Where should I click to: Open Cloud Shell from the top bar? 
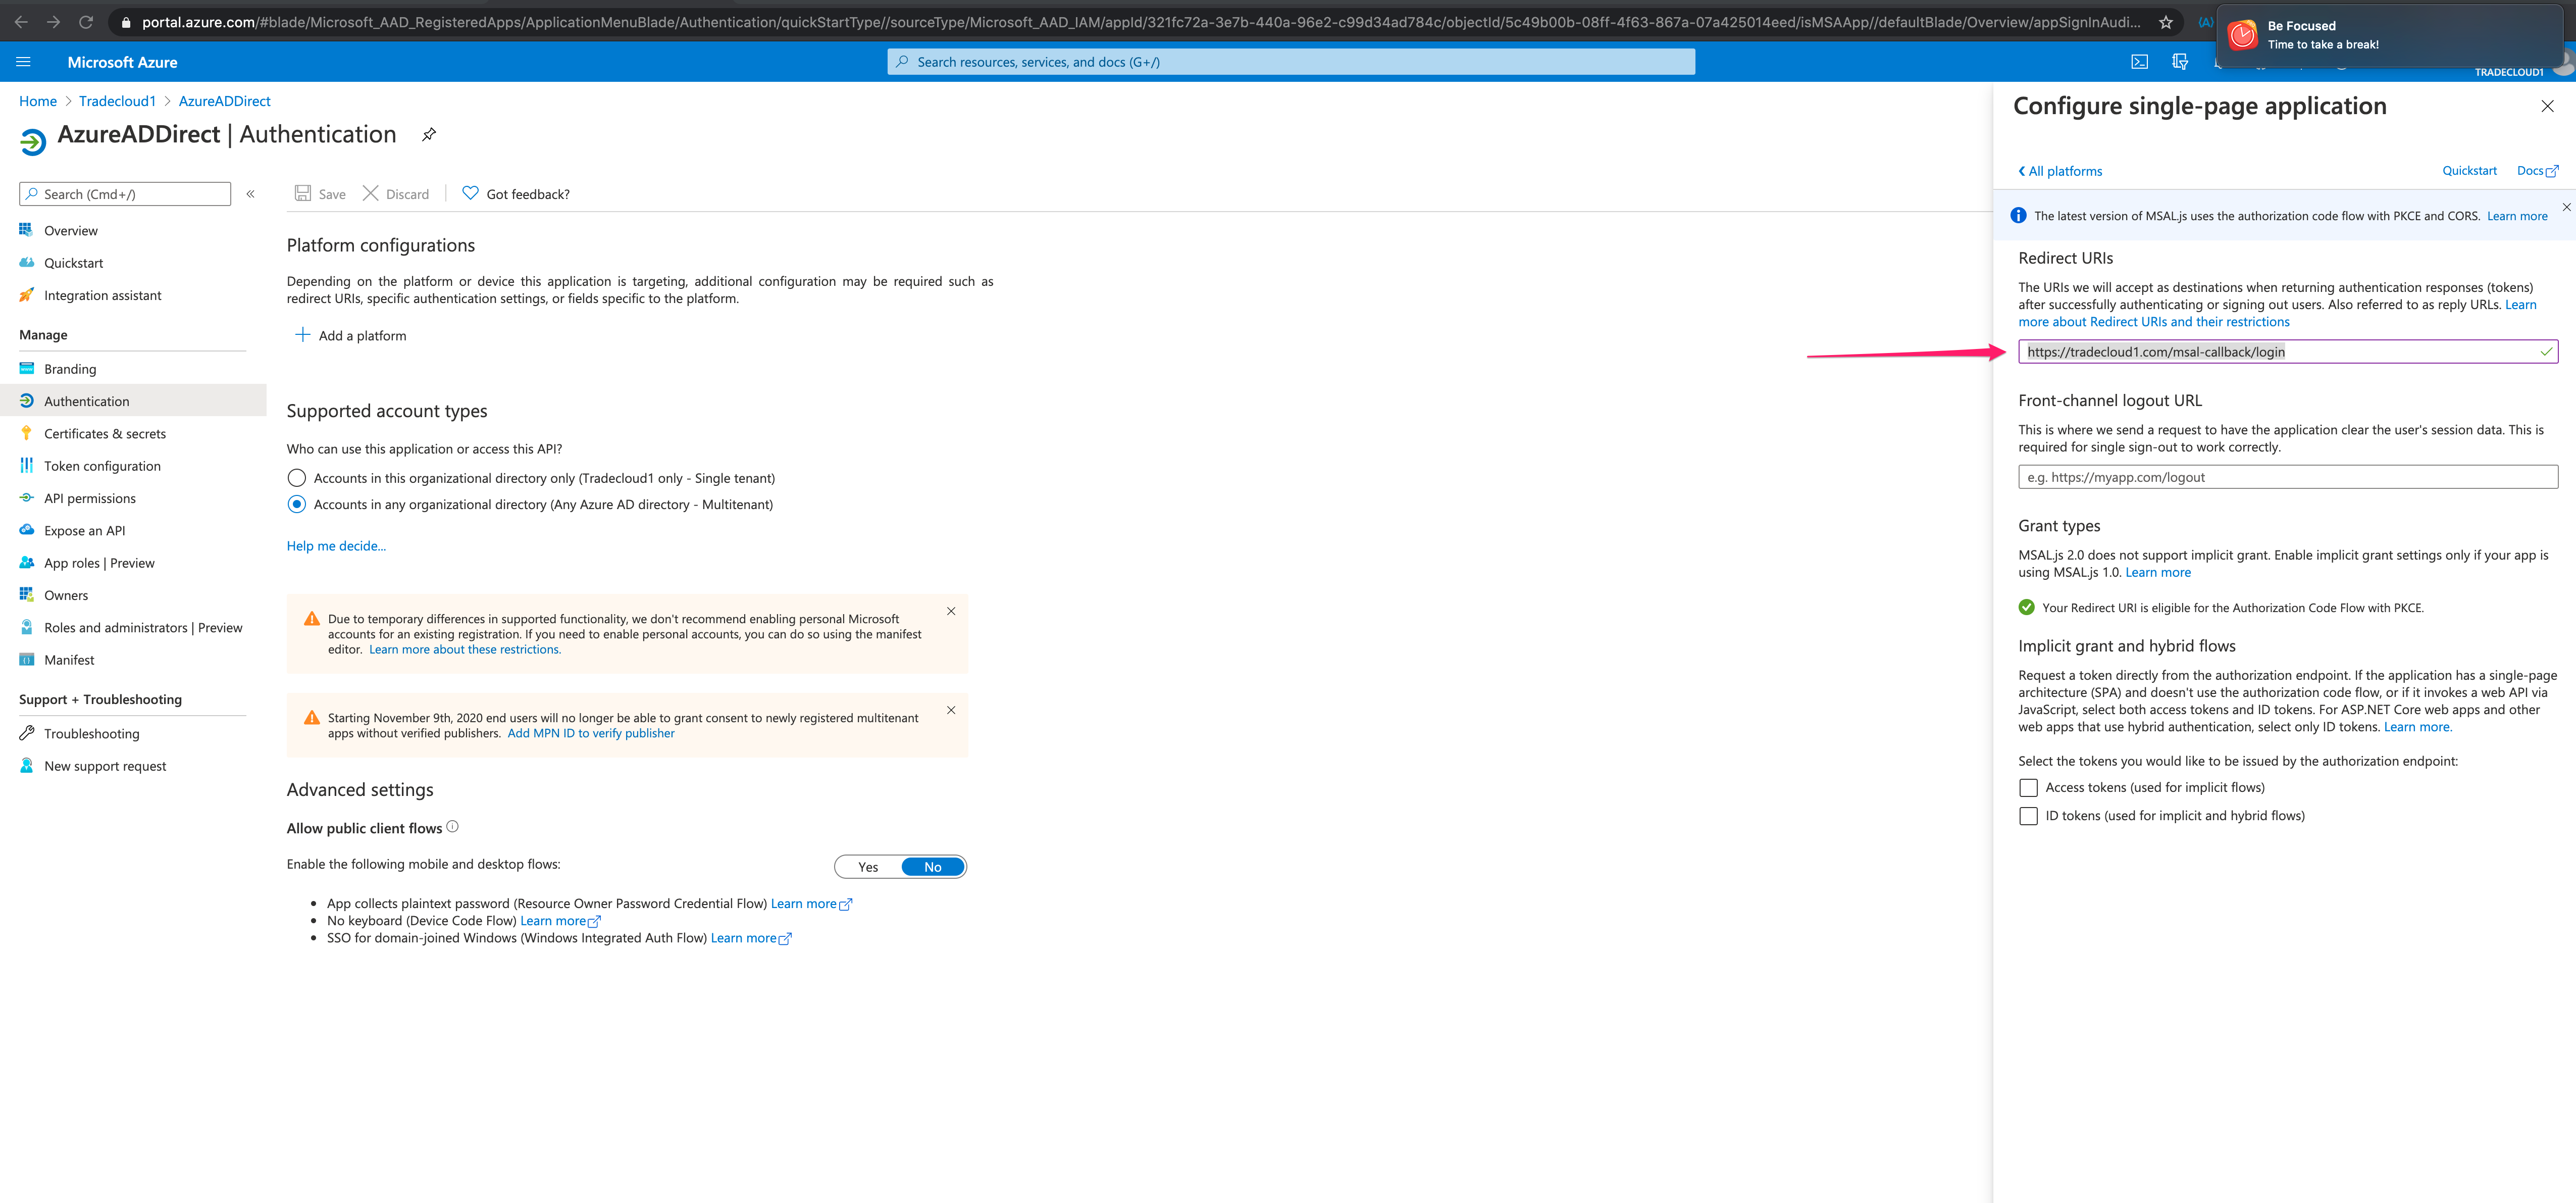tap(2139, 62)
